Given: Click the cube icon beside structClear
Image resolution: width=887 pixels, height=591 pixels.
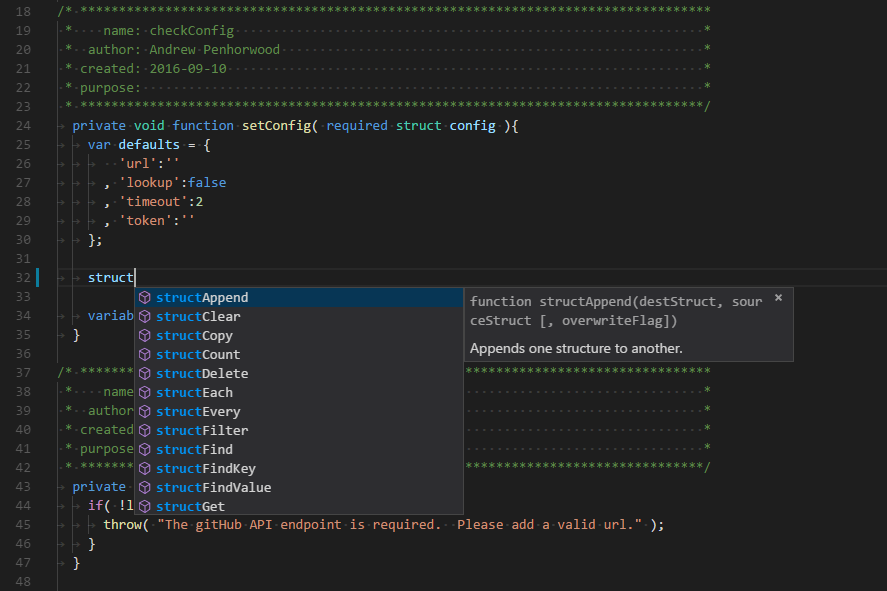Looking at the screenshot, I should pyautogui.click(x=145, y=317).
